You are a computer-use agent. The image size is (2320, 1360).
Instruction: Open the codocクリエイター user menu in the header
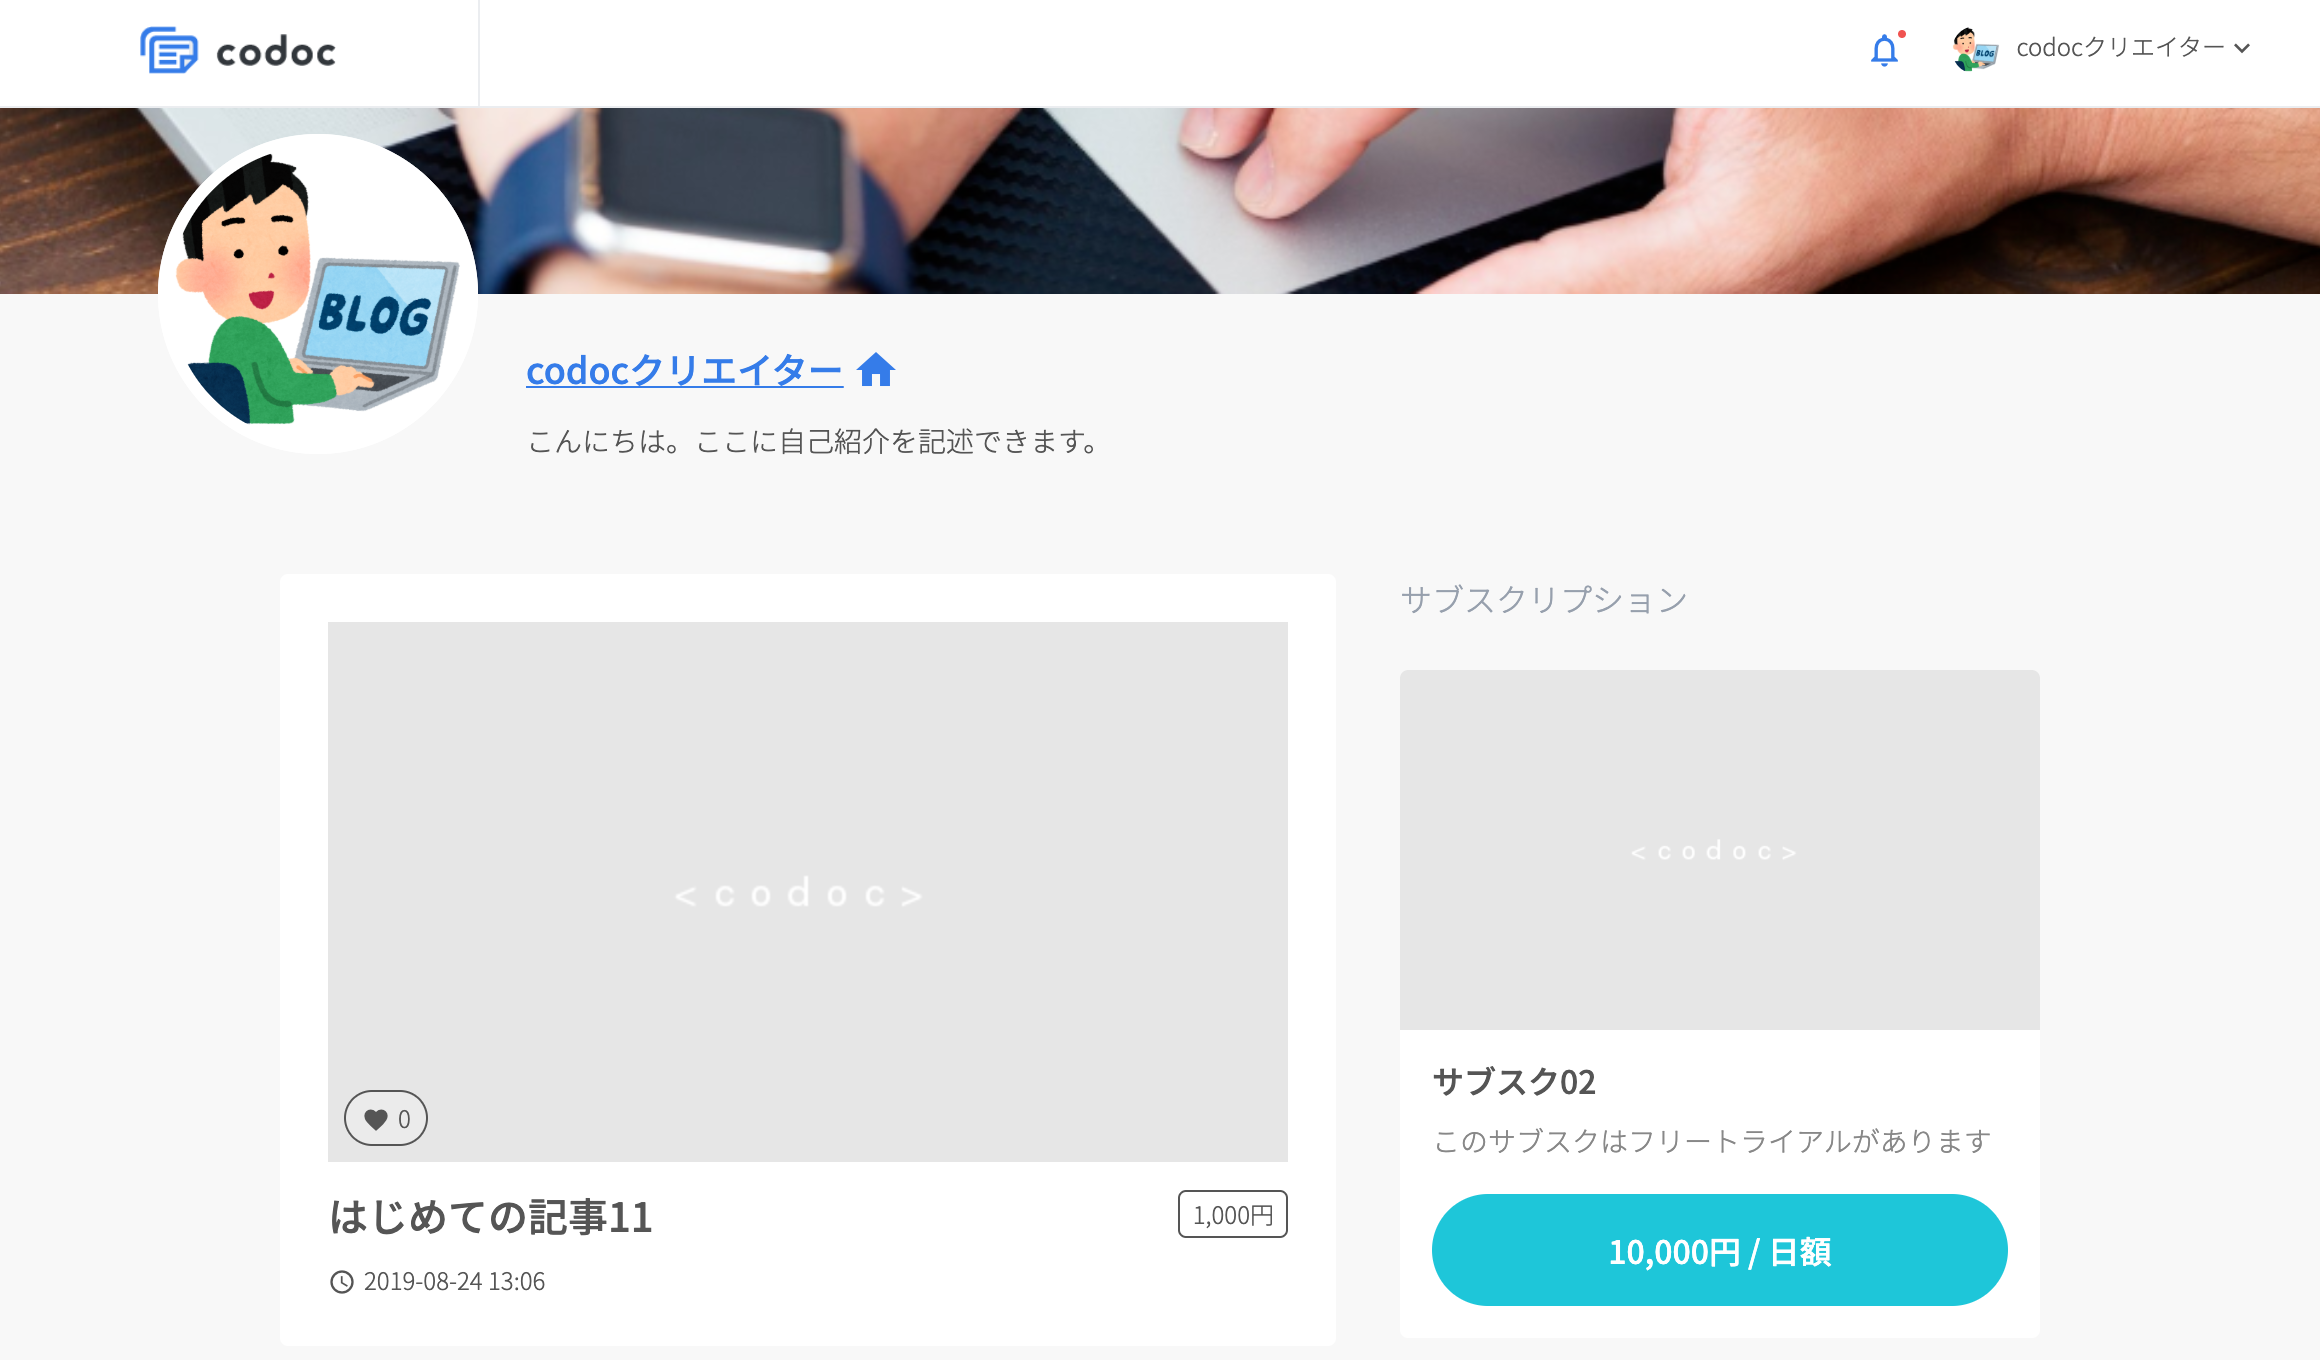tap(2120, 48)
